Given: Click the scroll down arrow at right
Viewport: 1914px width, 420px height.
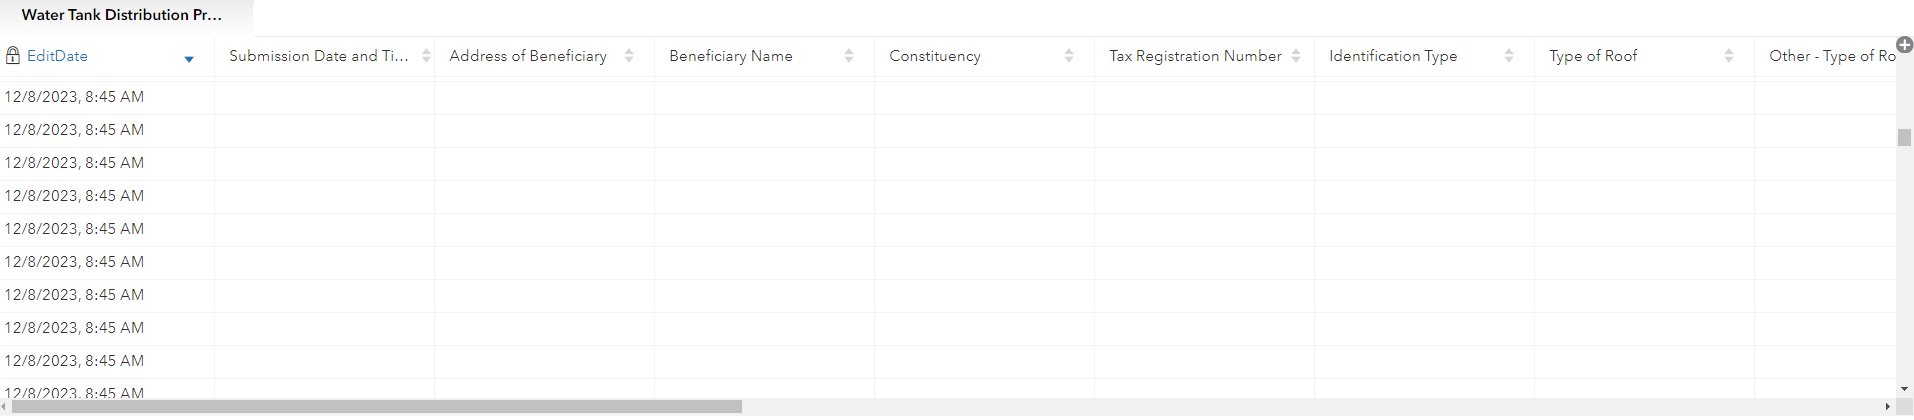Looking at the screenshot, I should tap(1904, 389).
